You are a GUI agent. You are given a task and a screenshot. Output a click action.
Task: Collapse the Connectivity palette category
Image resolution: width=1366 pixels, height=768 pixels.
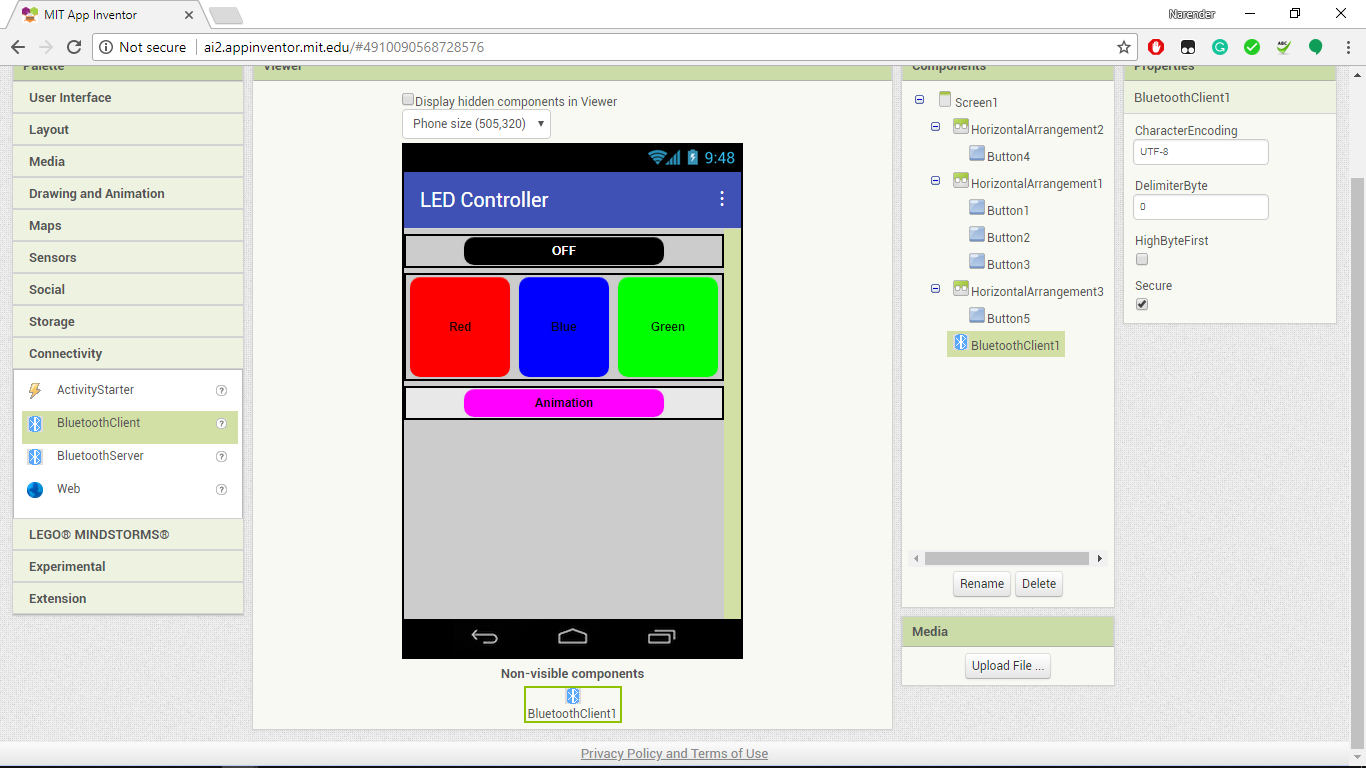pos(128,354)
